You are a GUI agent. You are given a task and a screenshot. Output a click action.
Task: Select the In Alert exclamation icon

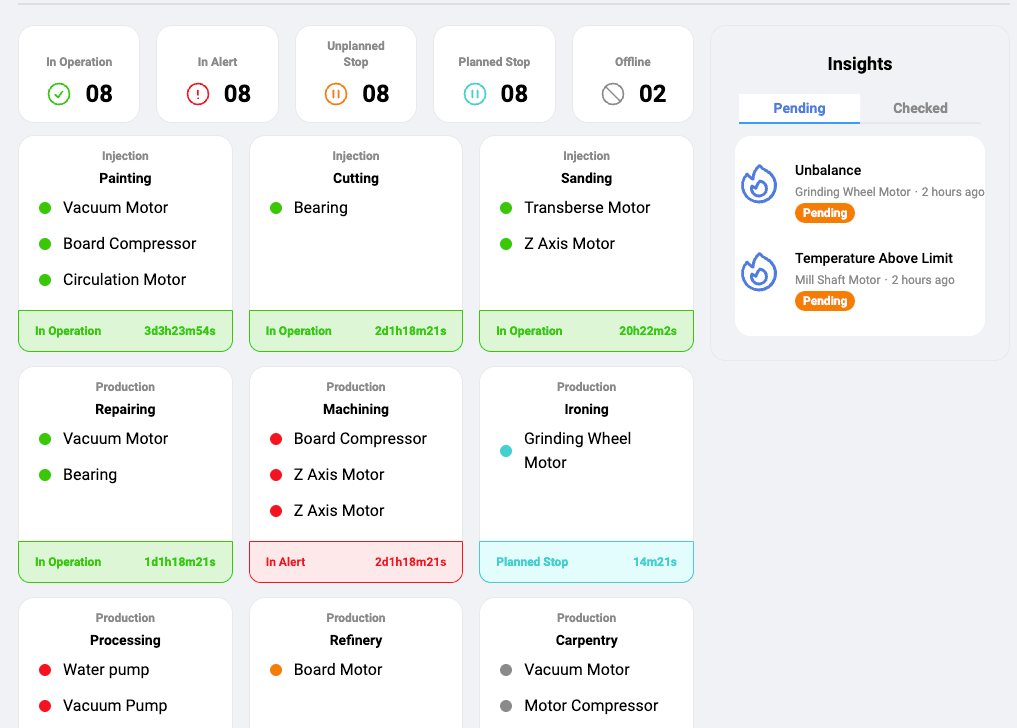pos(198,95)
